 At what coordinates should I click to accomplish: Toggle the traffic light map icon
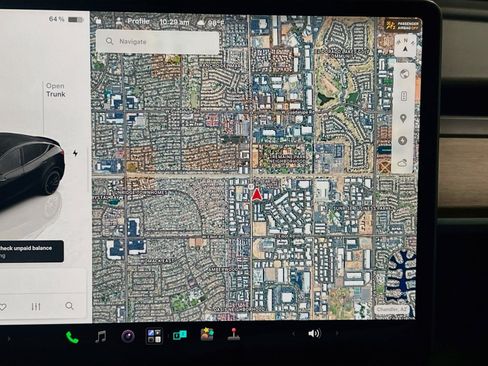[404, 96]
